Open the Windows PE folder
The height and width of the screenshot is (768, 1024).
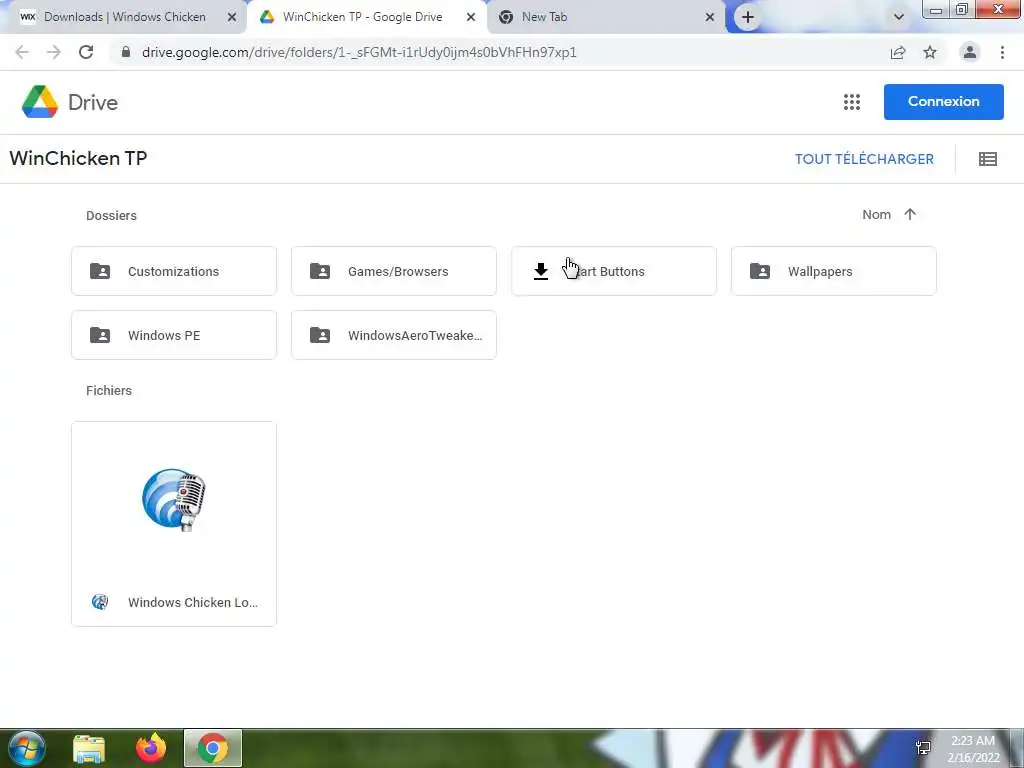point(174,335)
